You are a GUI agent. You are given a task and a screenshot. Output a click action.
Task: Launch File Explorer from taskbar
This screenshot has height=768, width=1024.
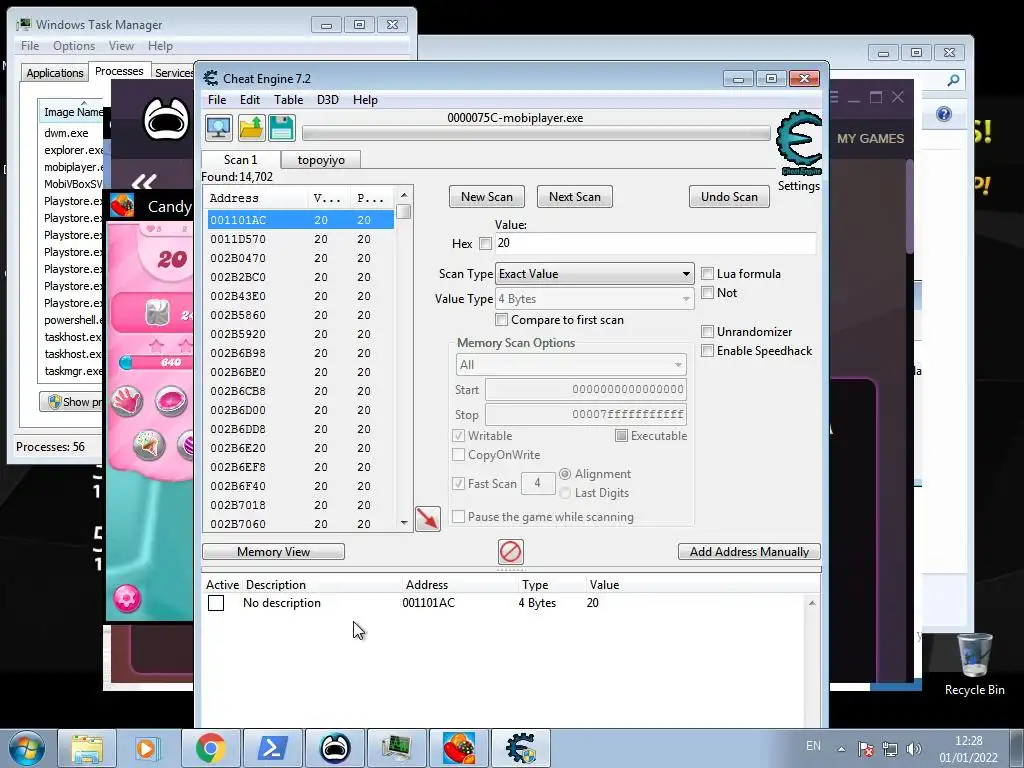pyautogui.click(x=87, y=748)
